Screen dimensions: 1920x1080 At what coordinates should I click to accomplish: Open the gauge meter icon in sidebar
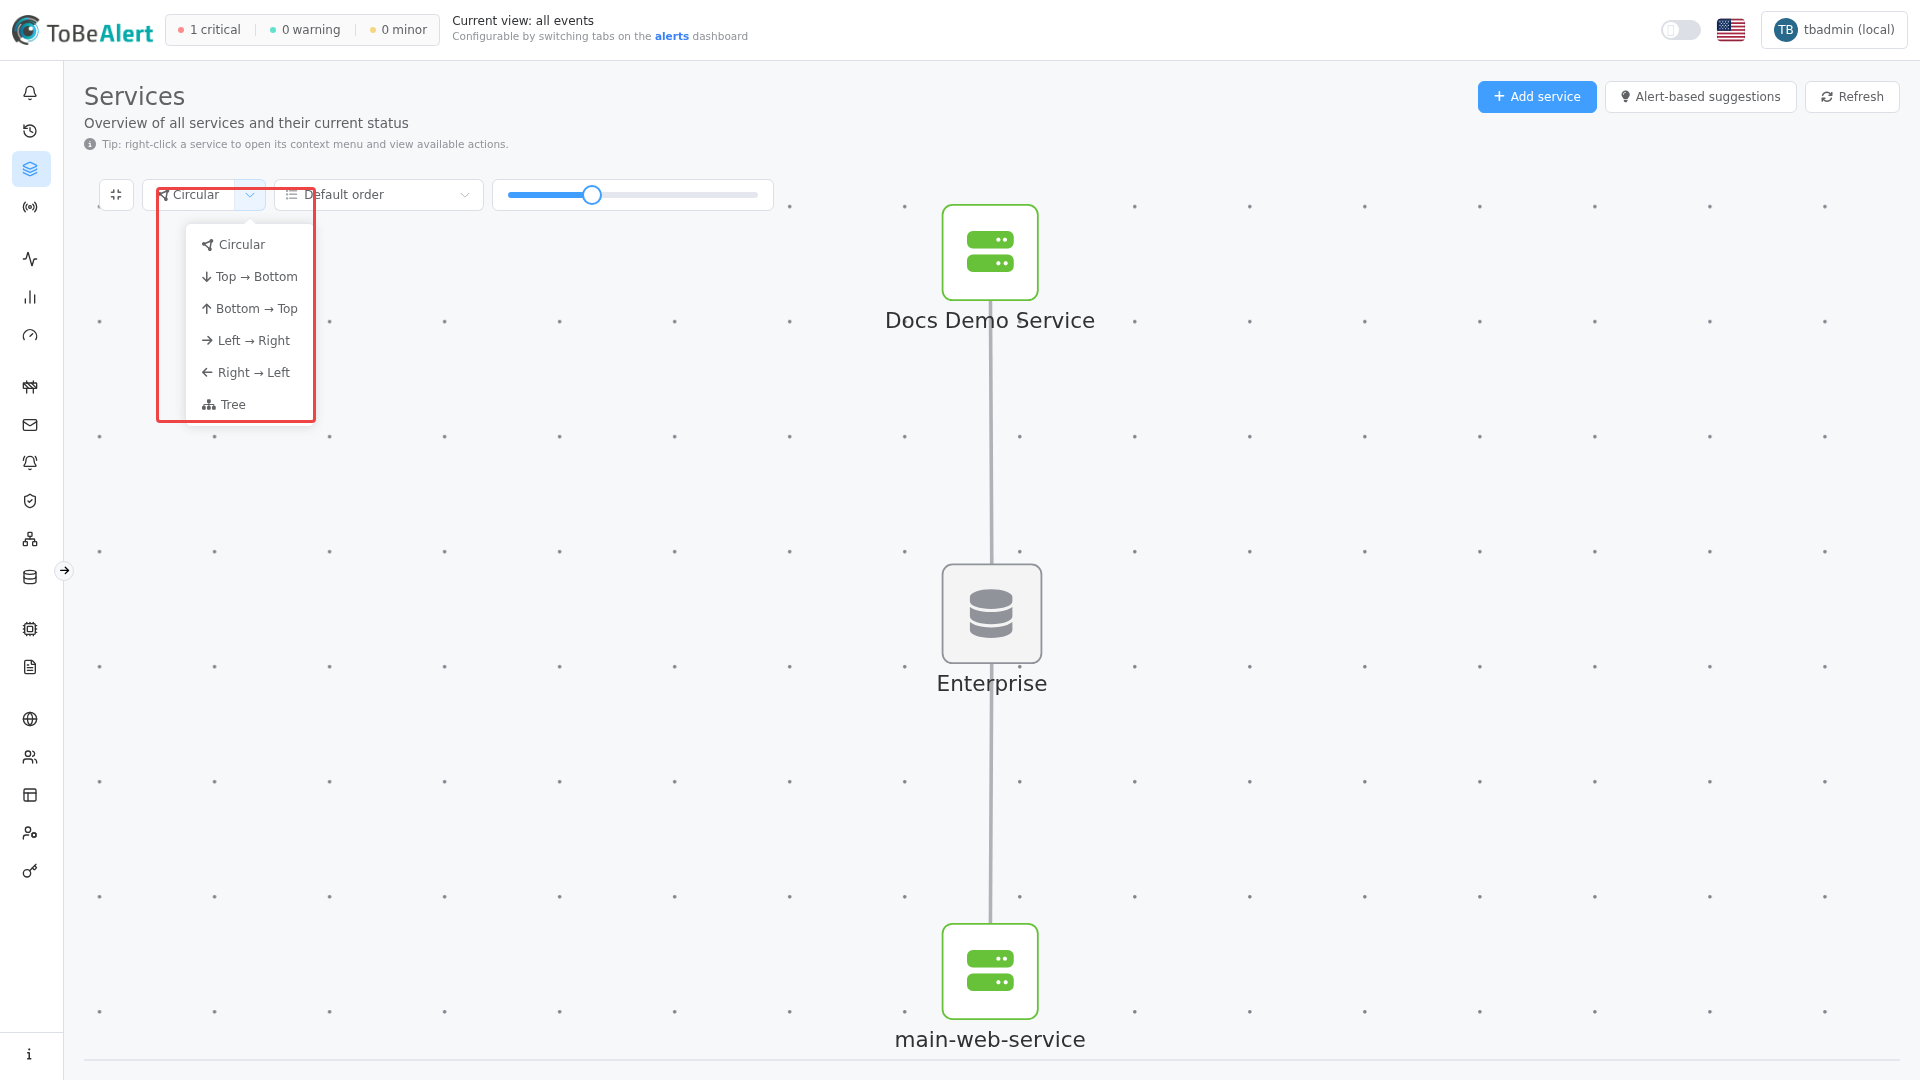click(x=30, y=335)
